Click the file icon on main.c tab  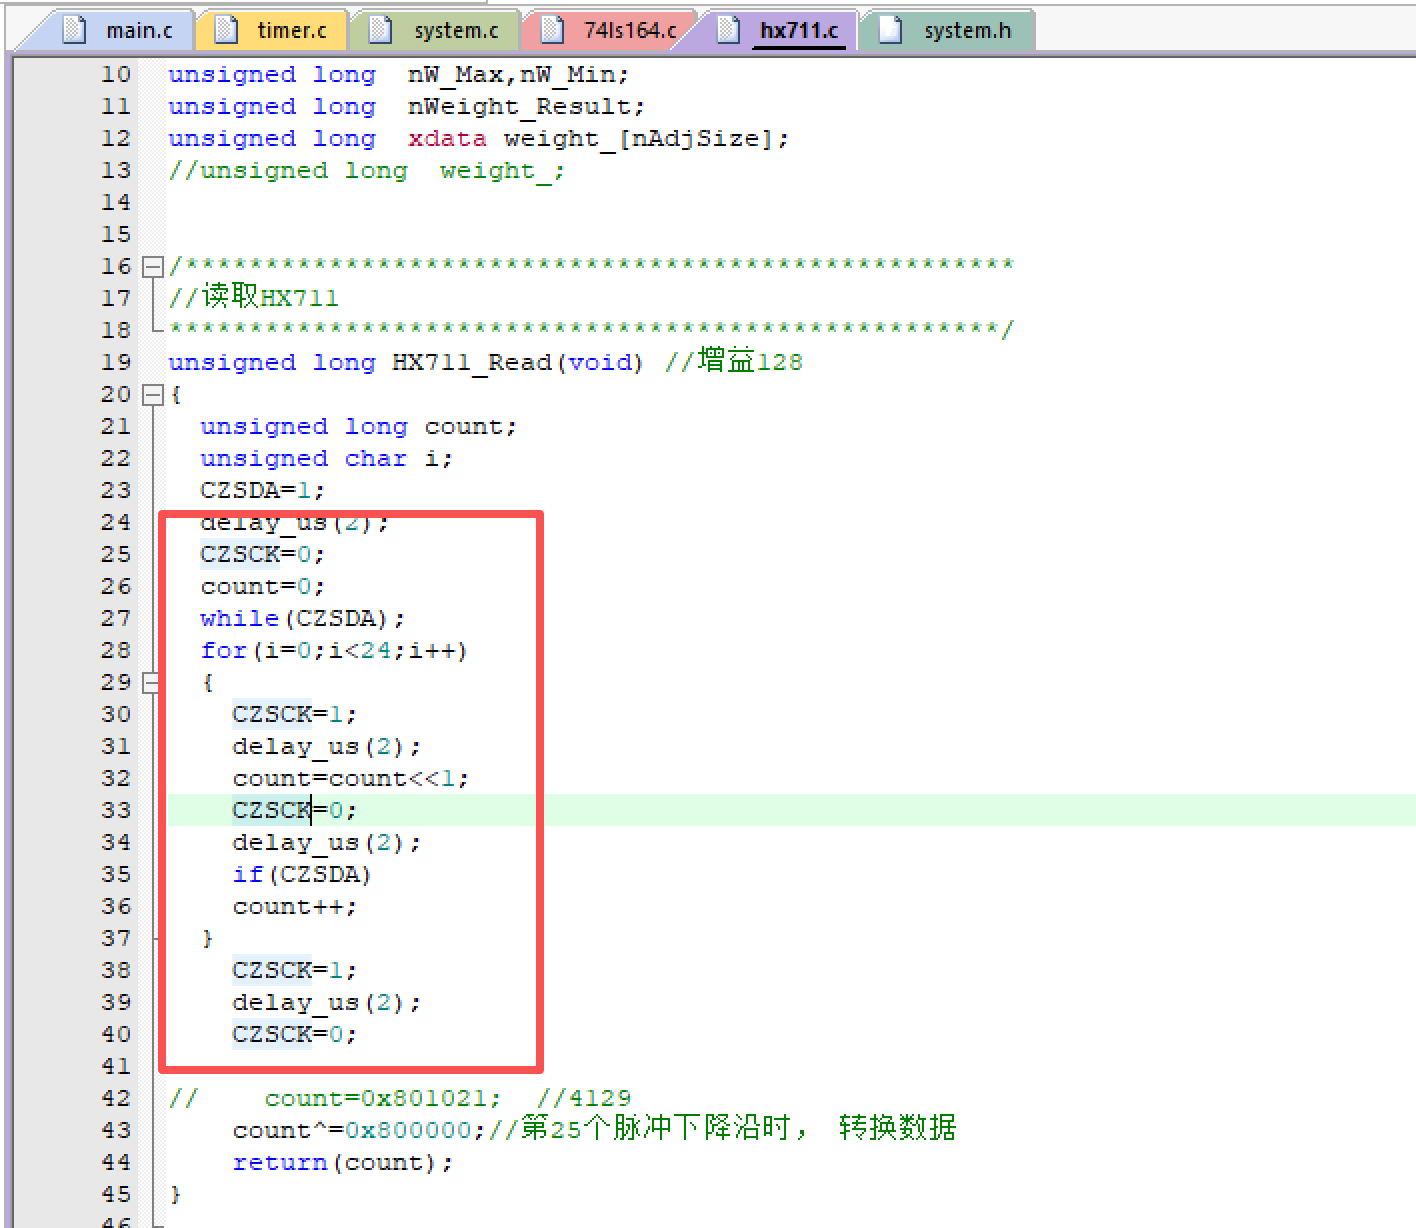[x=75, y=30]
